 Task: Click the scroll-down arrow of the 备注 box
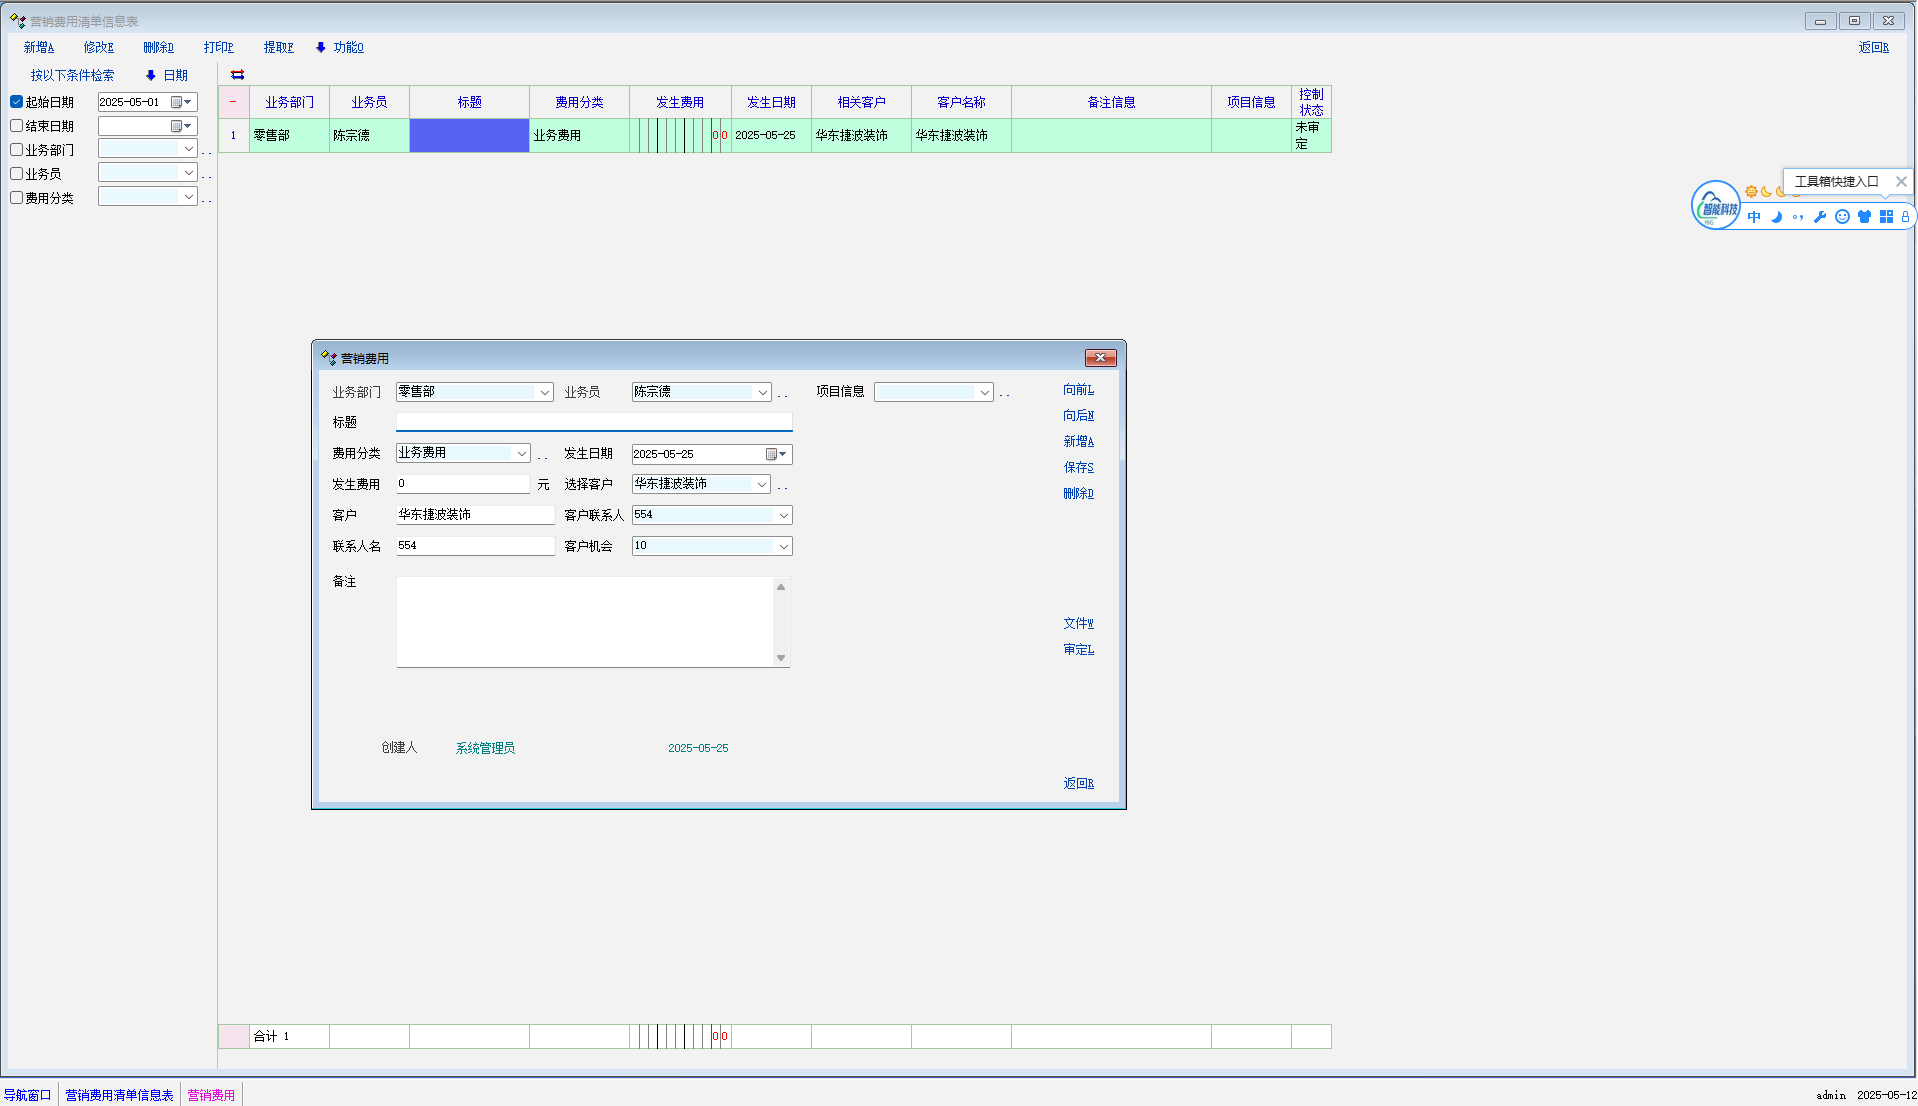[x=781, y=658]
